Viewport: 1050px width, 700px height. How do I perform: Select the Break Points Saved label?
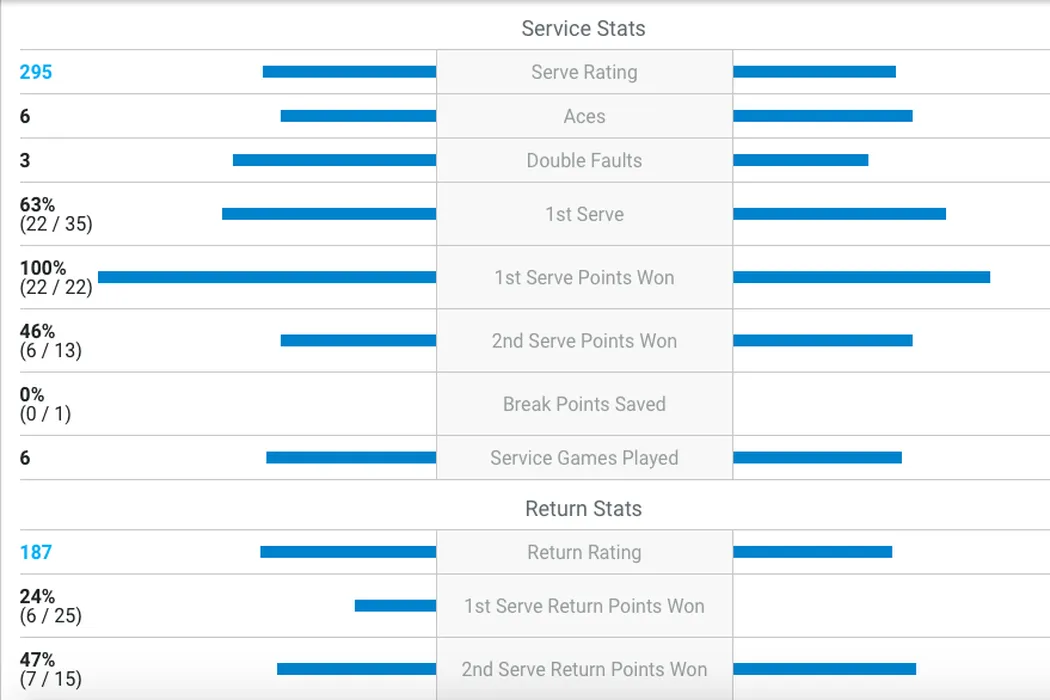point(584,404)
